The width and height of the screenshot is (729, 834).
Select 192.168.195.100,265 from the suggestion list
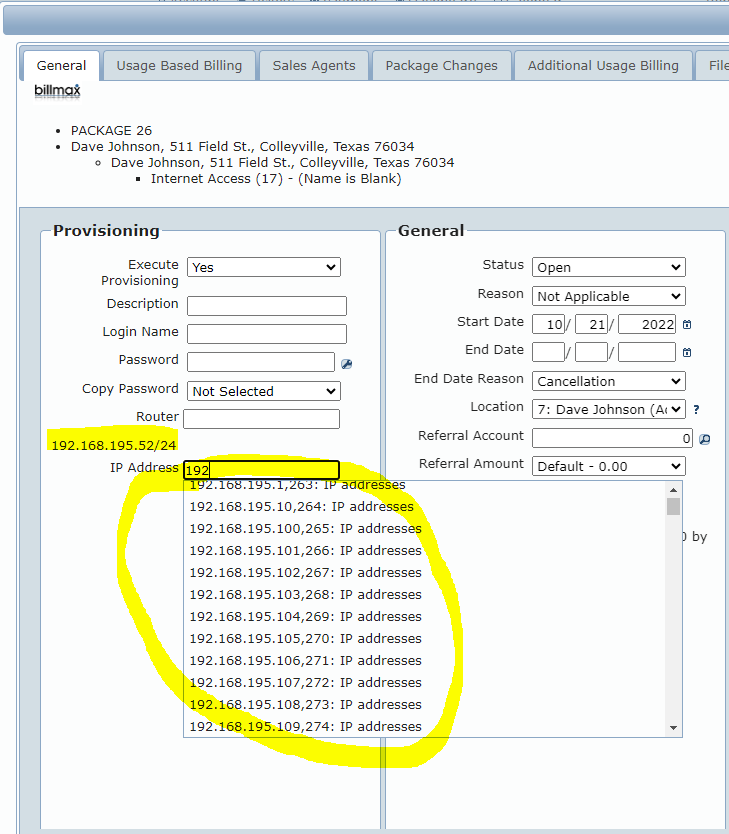(305, 528)
